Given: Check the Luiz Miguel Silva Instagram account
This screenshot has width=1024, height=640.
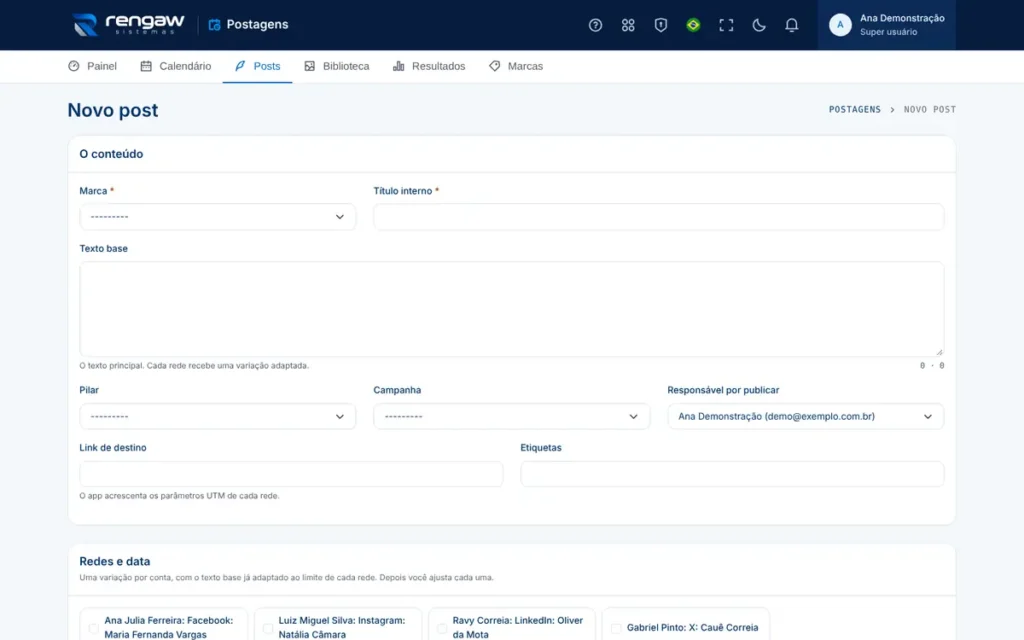Looking at the screenshot, I should coord(268,628).
